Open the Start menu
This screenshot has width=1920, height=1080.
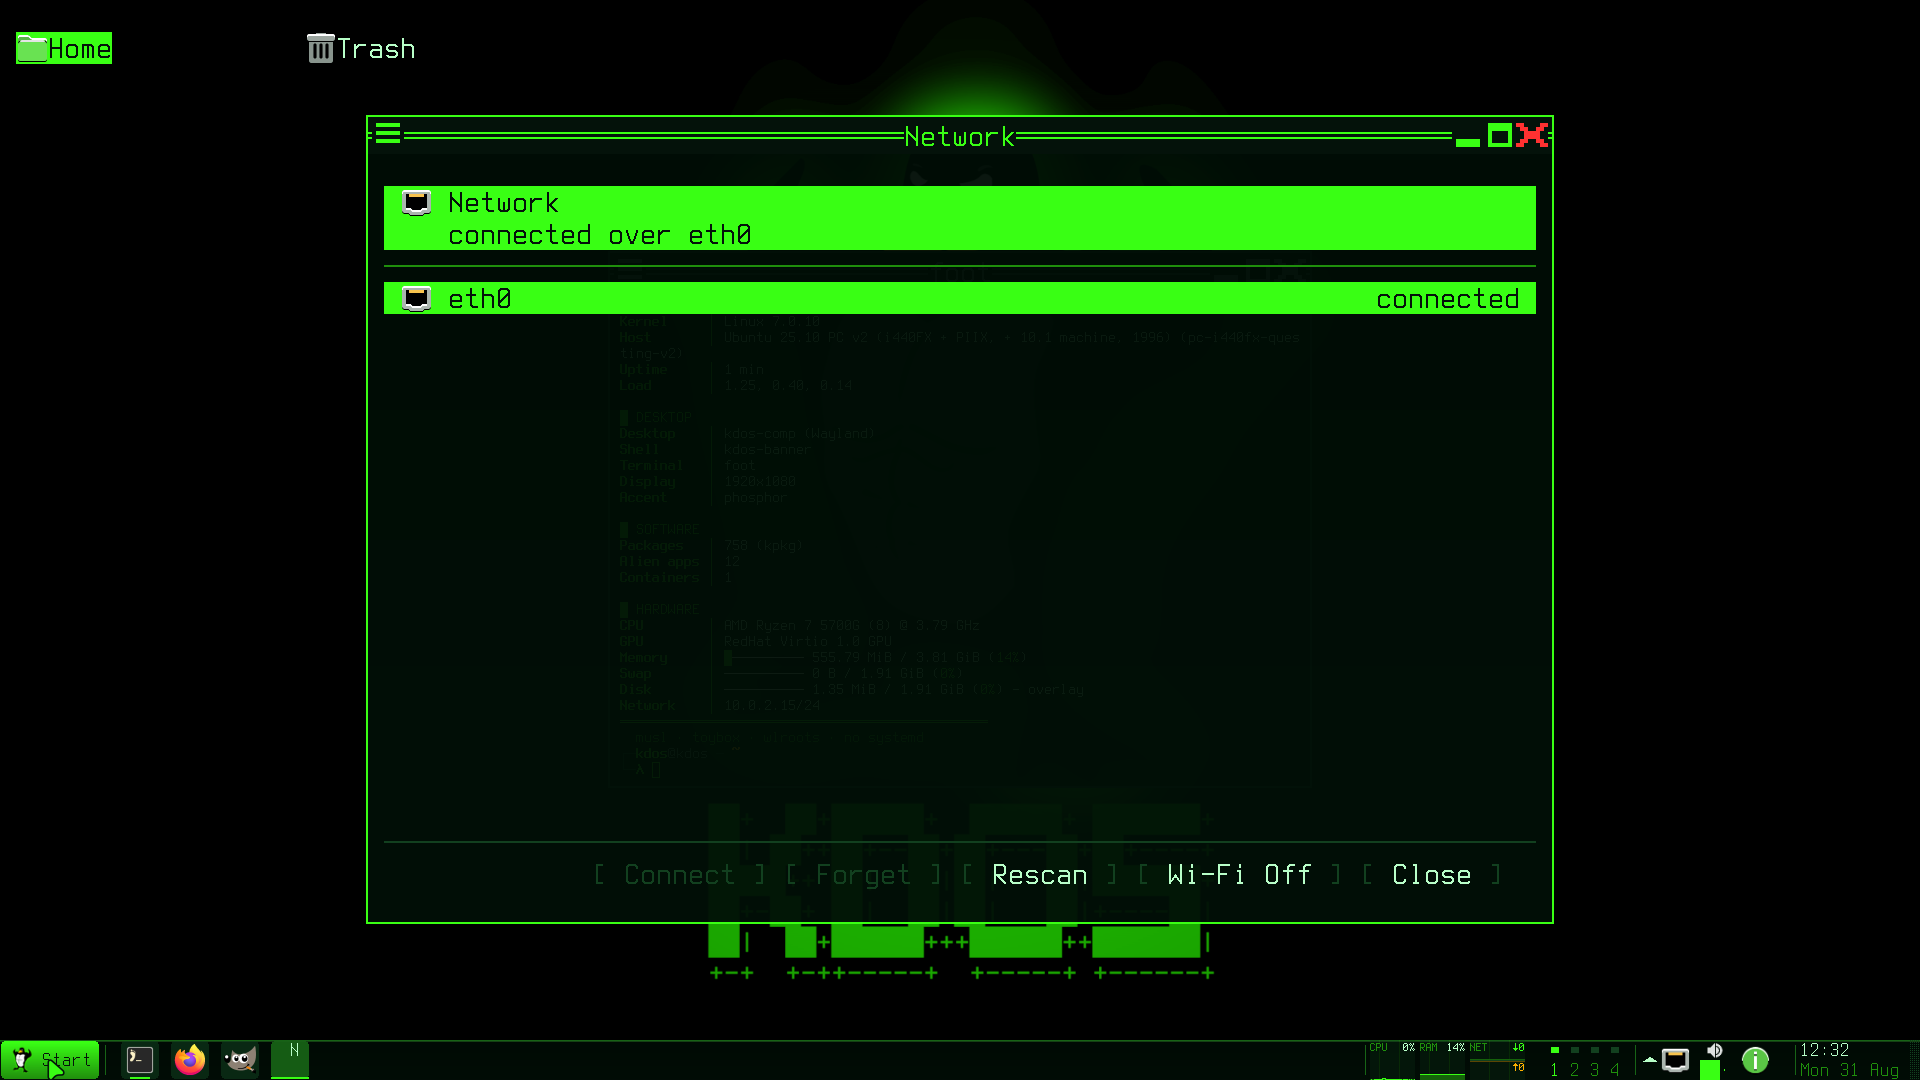50,1060
